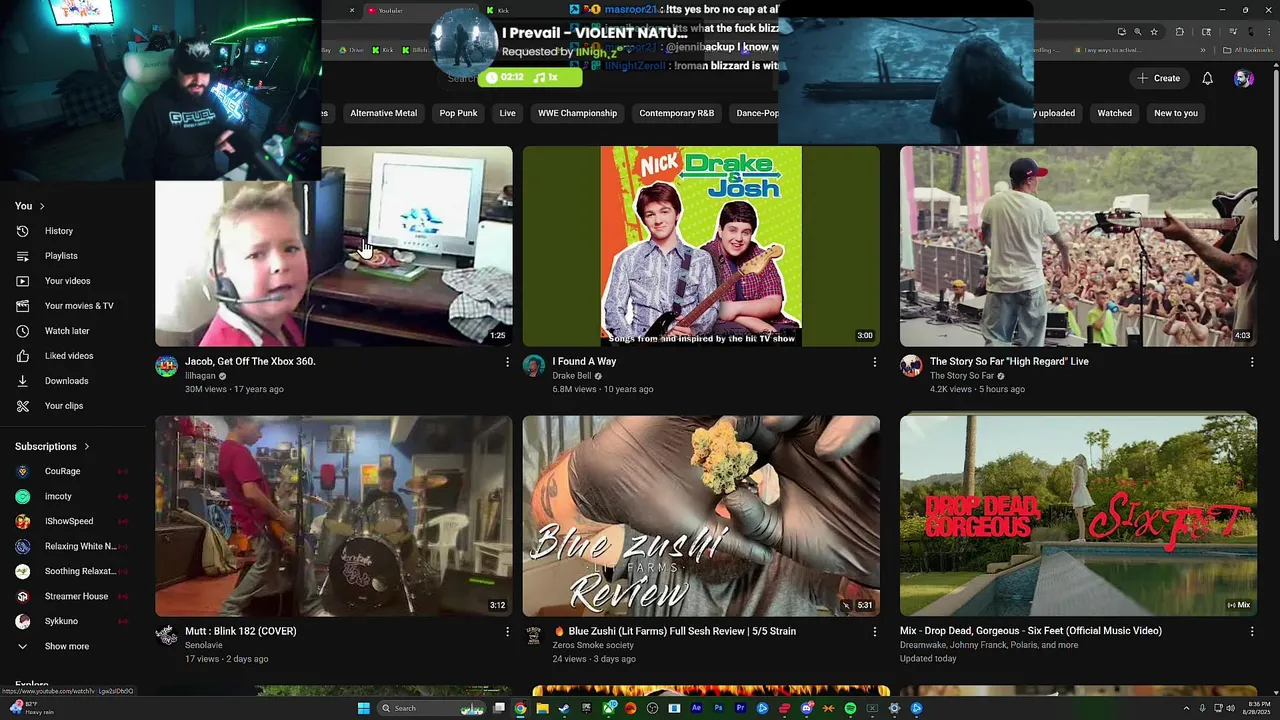Open the lilhagan channel avatar
The image size is (1280, 720).
pyautogui.click(x=167, y=365)
